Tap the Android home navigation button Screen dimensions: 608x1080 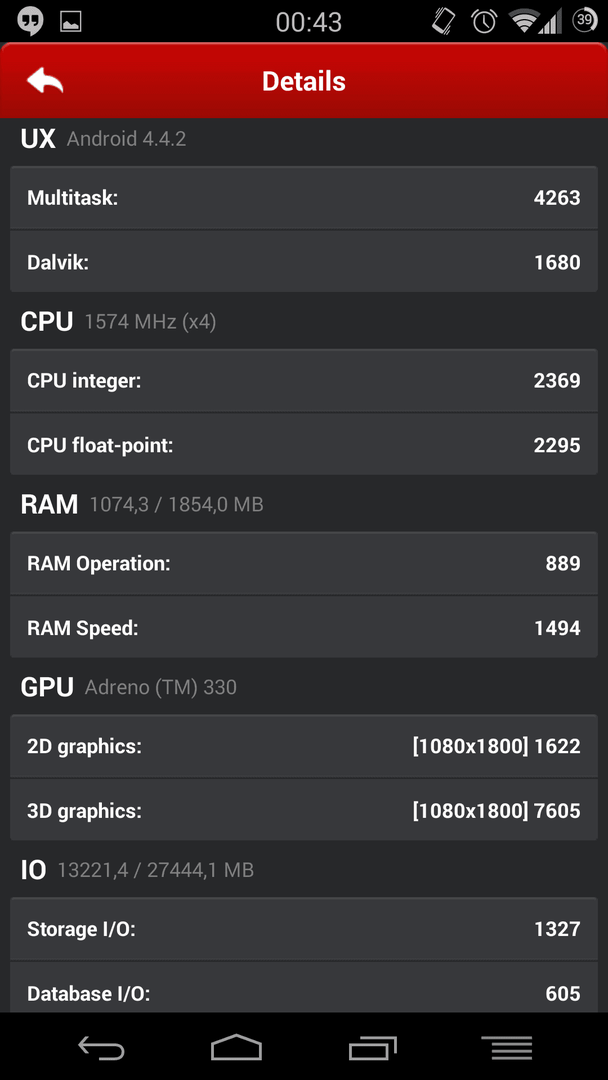236,1047
